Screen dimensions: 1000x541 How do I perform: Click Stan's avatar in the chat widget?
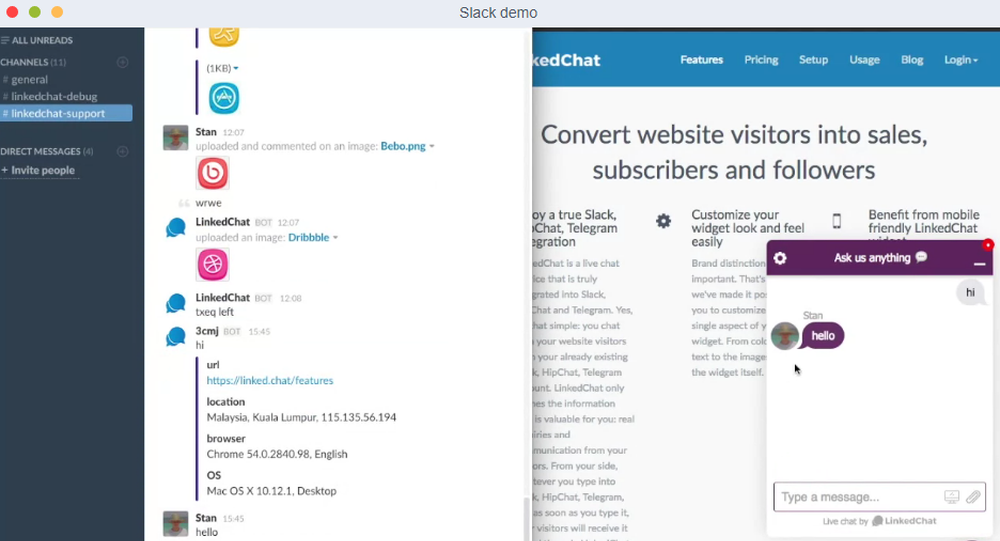coord(785,336)
